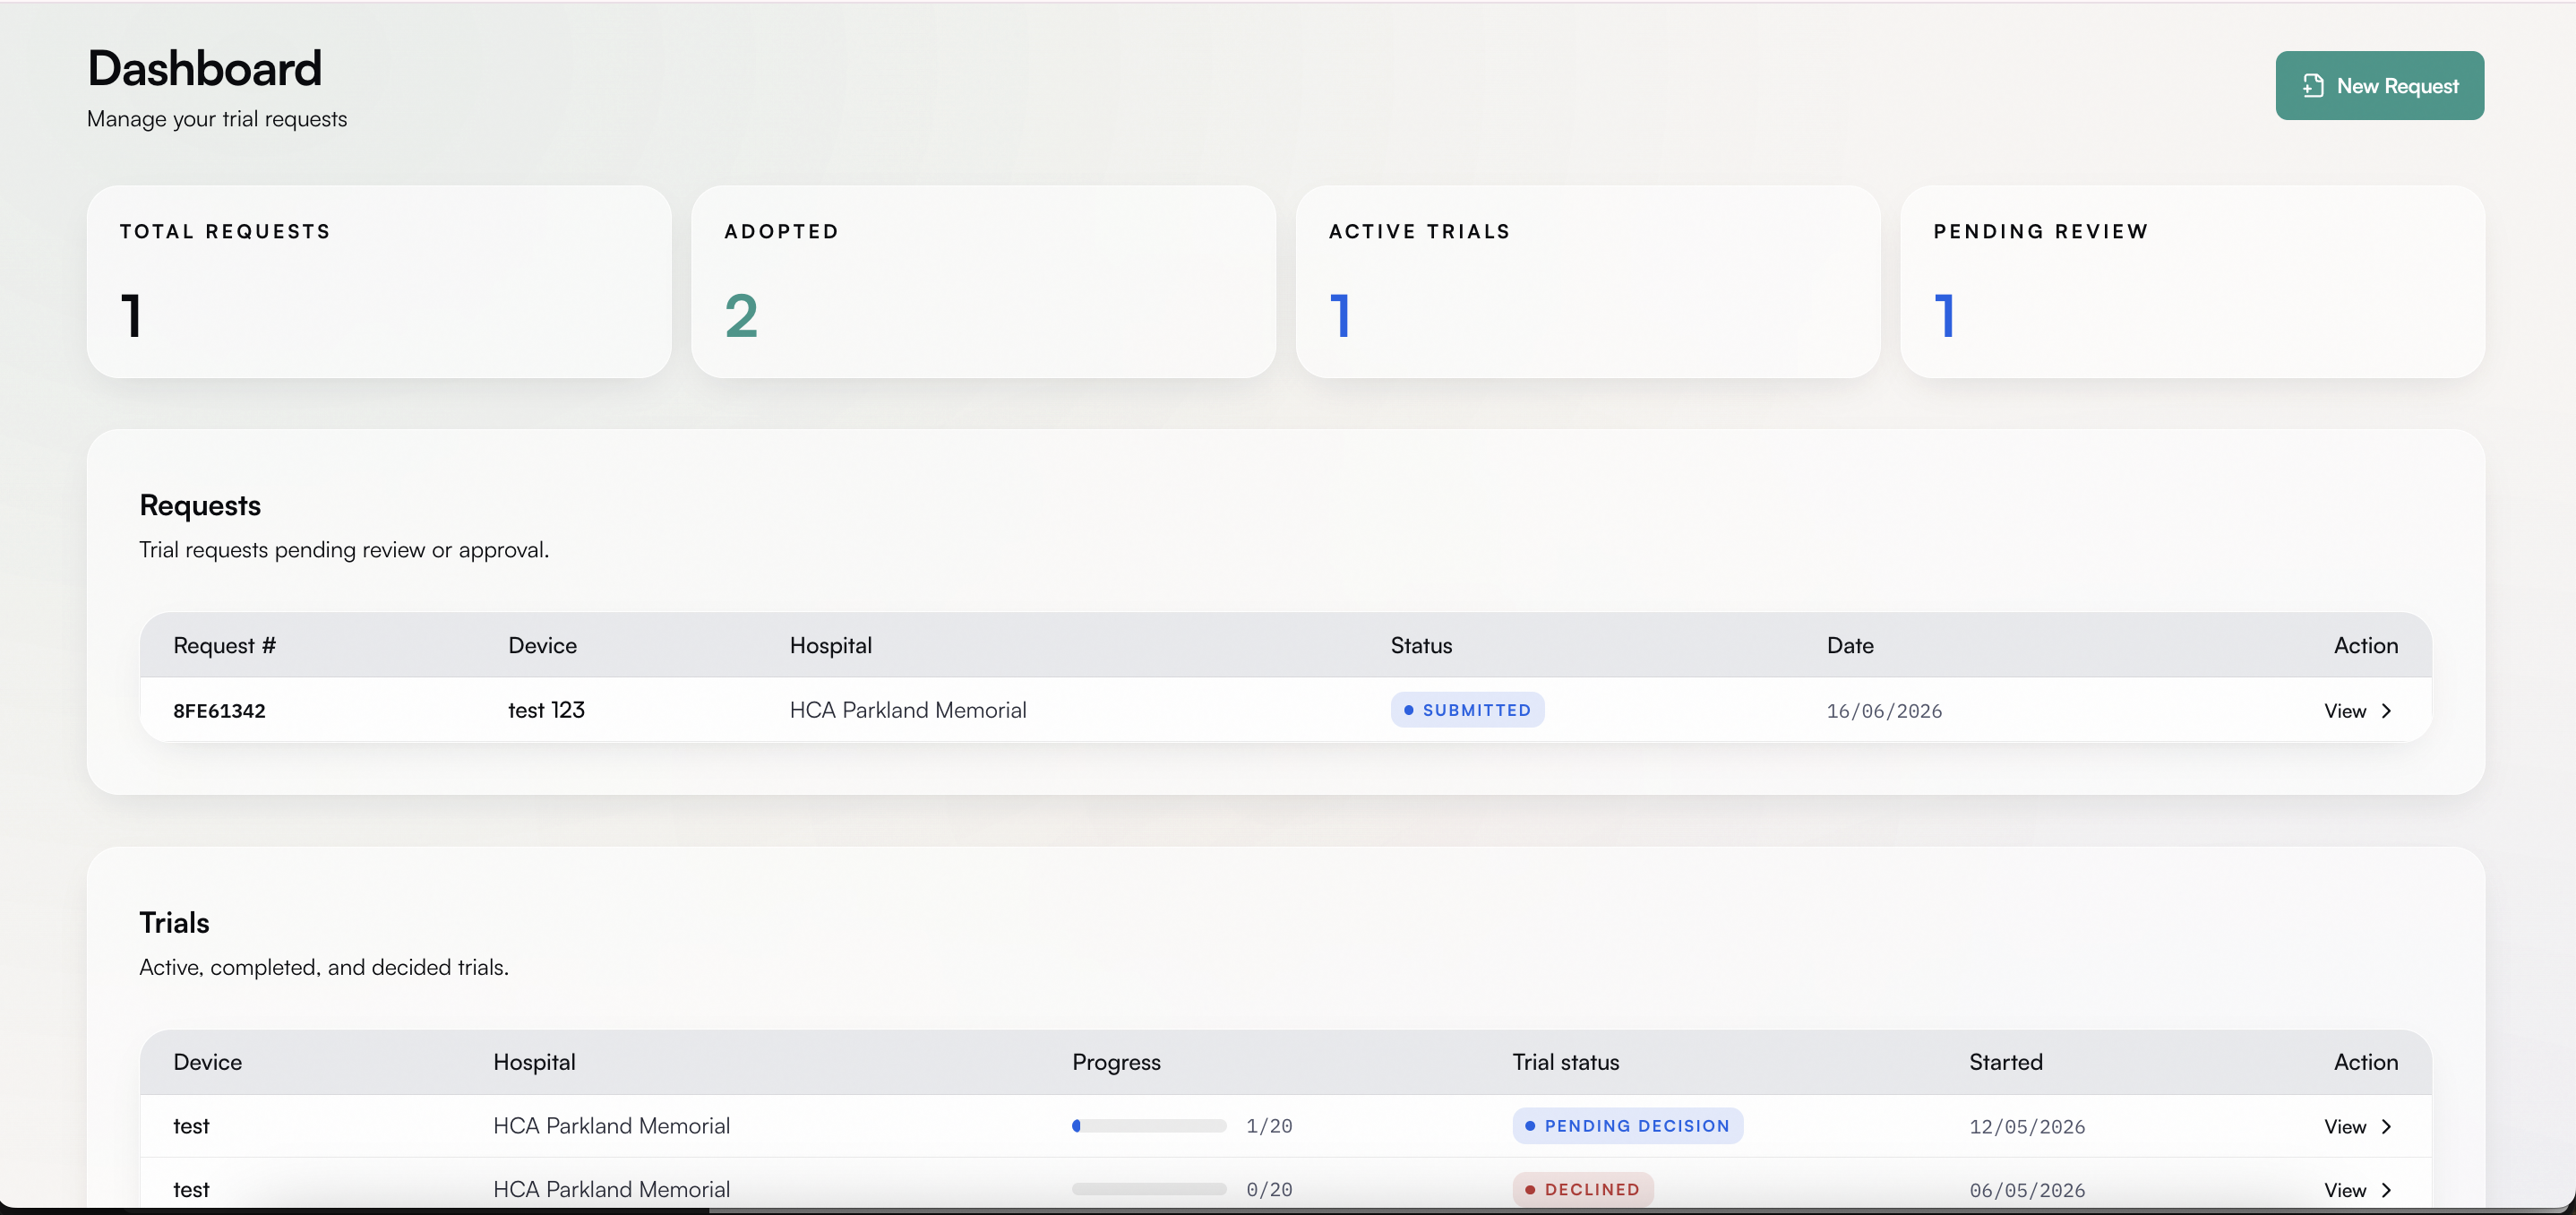Click the started date 12/05/2026
Screen dimensions: 2576x1215
coord(2027,1127)
